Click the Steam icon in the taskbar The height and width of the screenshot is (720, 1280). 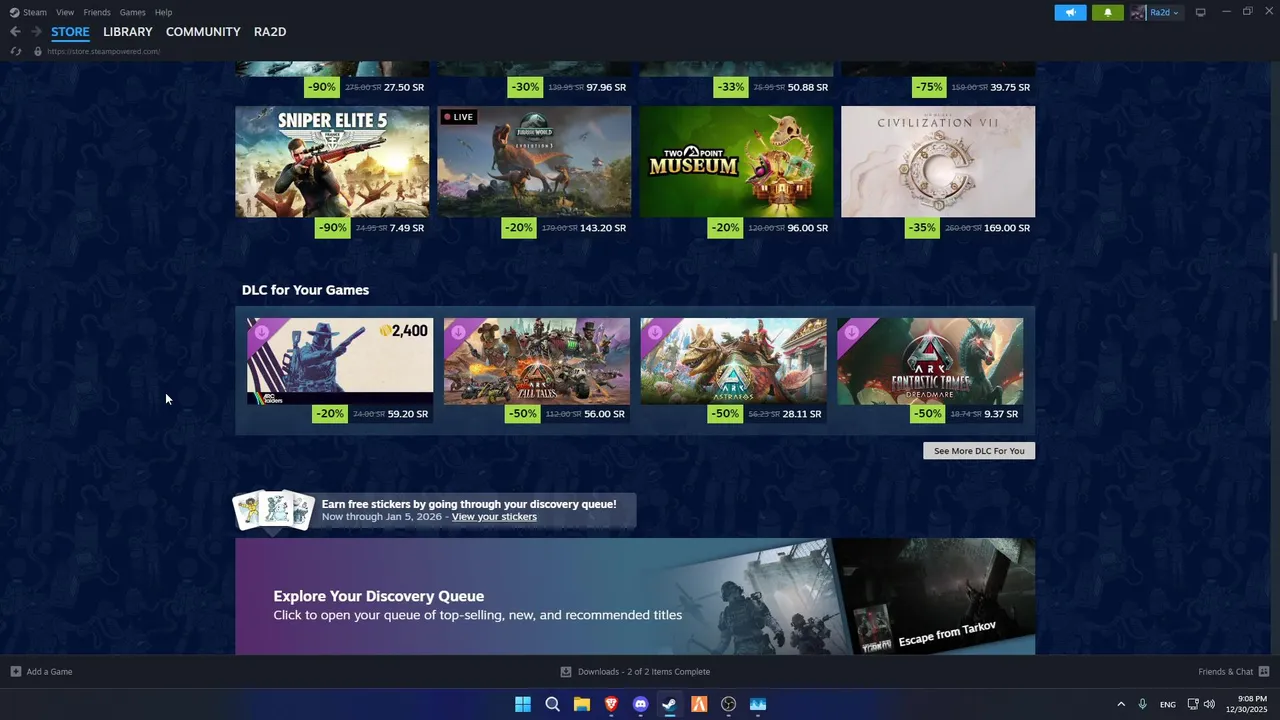tap(670, 704)
